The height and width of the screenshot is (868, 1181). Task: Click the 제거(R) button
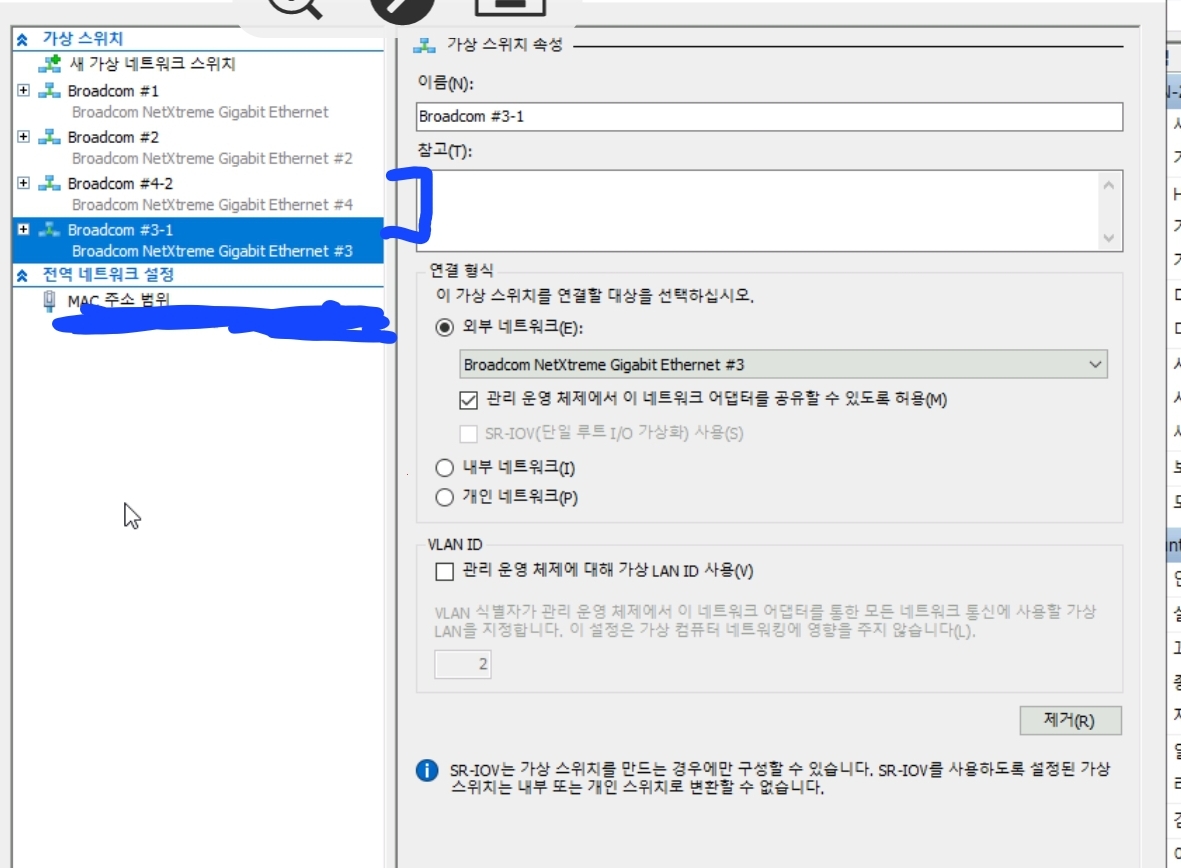tap(1070, 720)
